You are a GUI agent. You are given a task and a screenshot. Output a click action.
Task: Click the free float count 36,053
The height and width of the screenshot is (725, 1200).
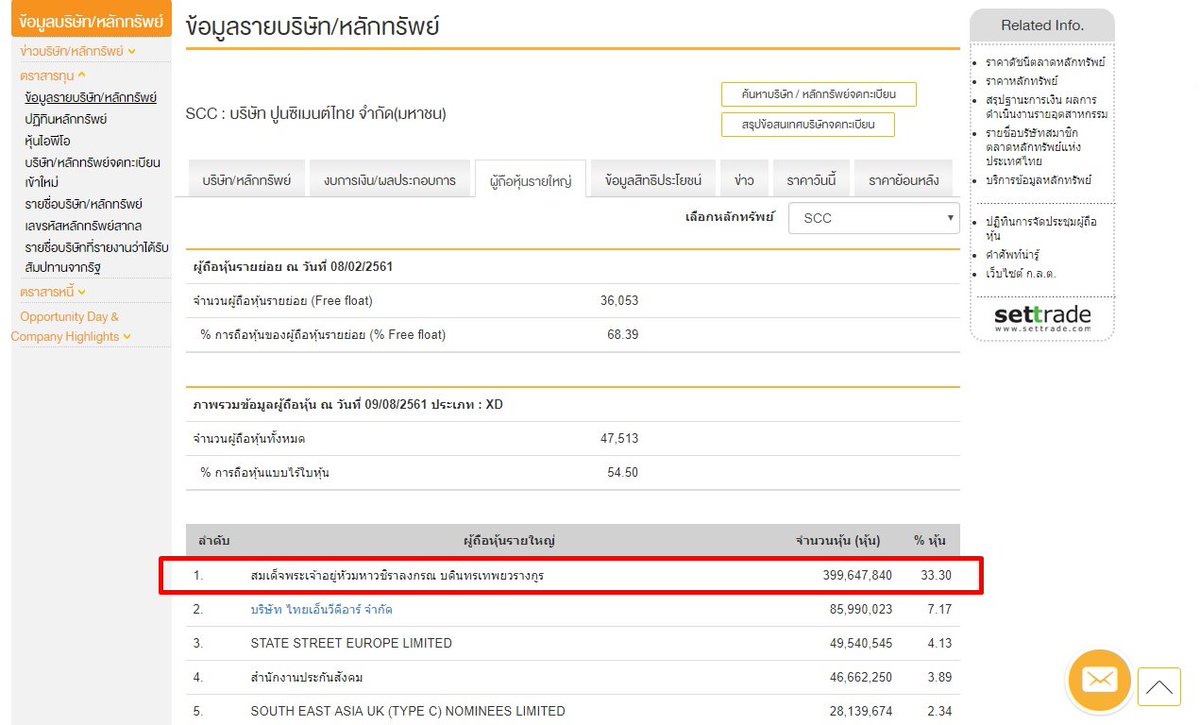click(x=619, y=300)
